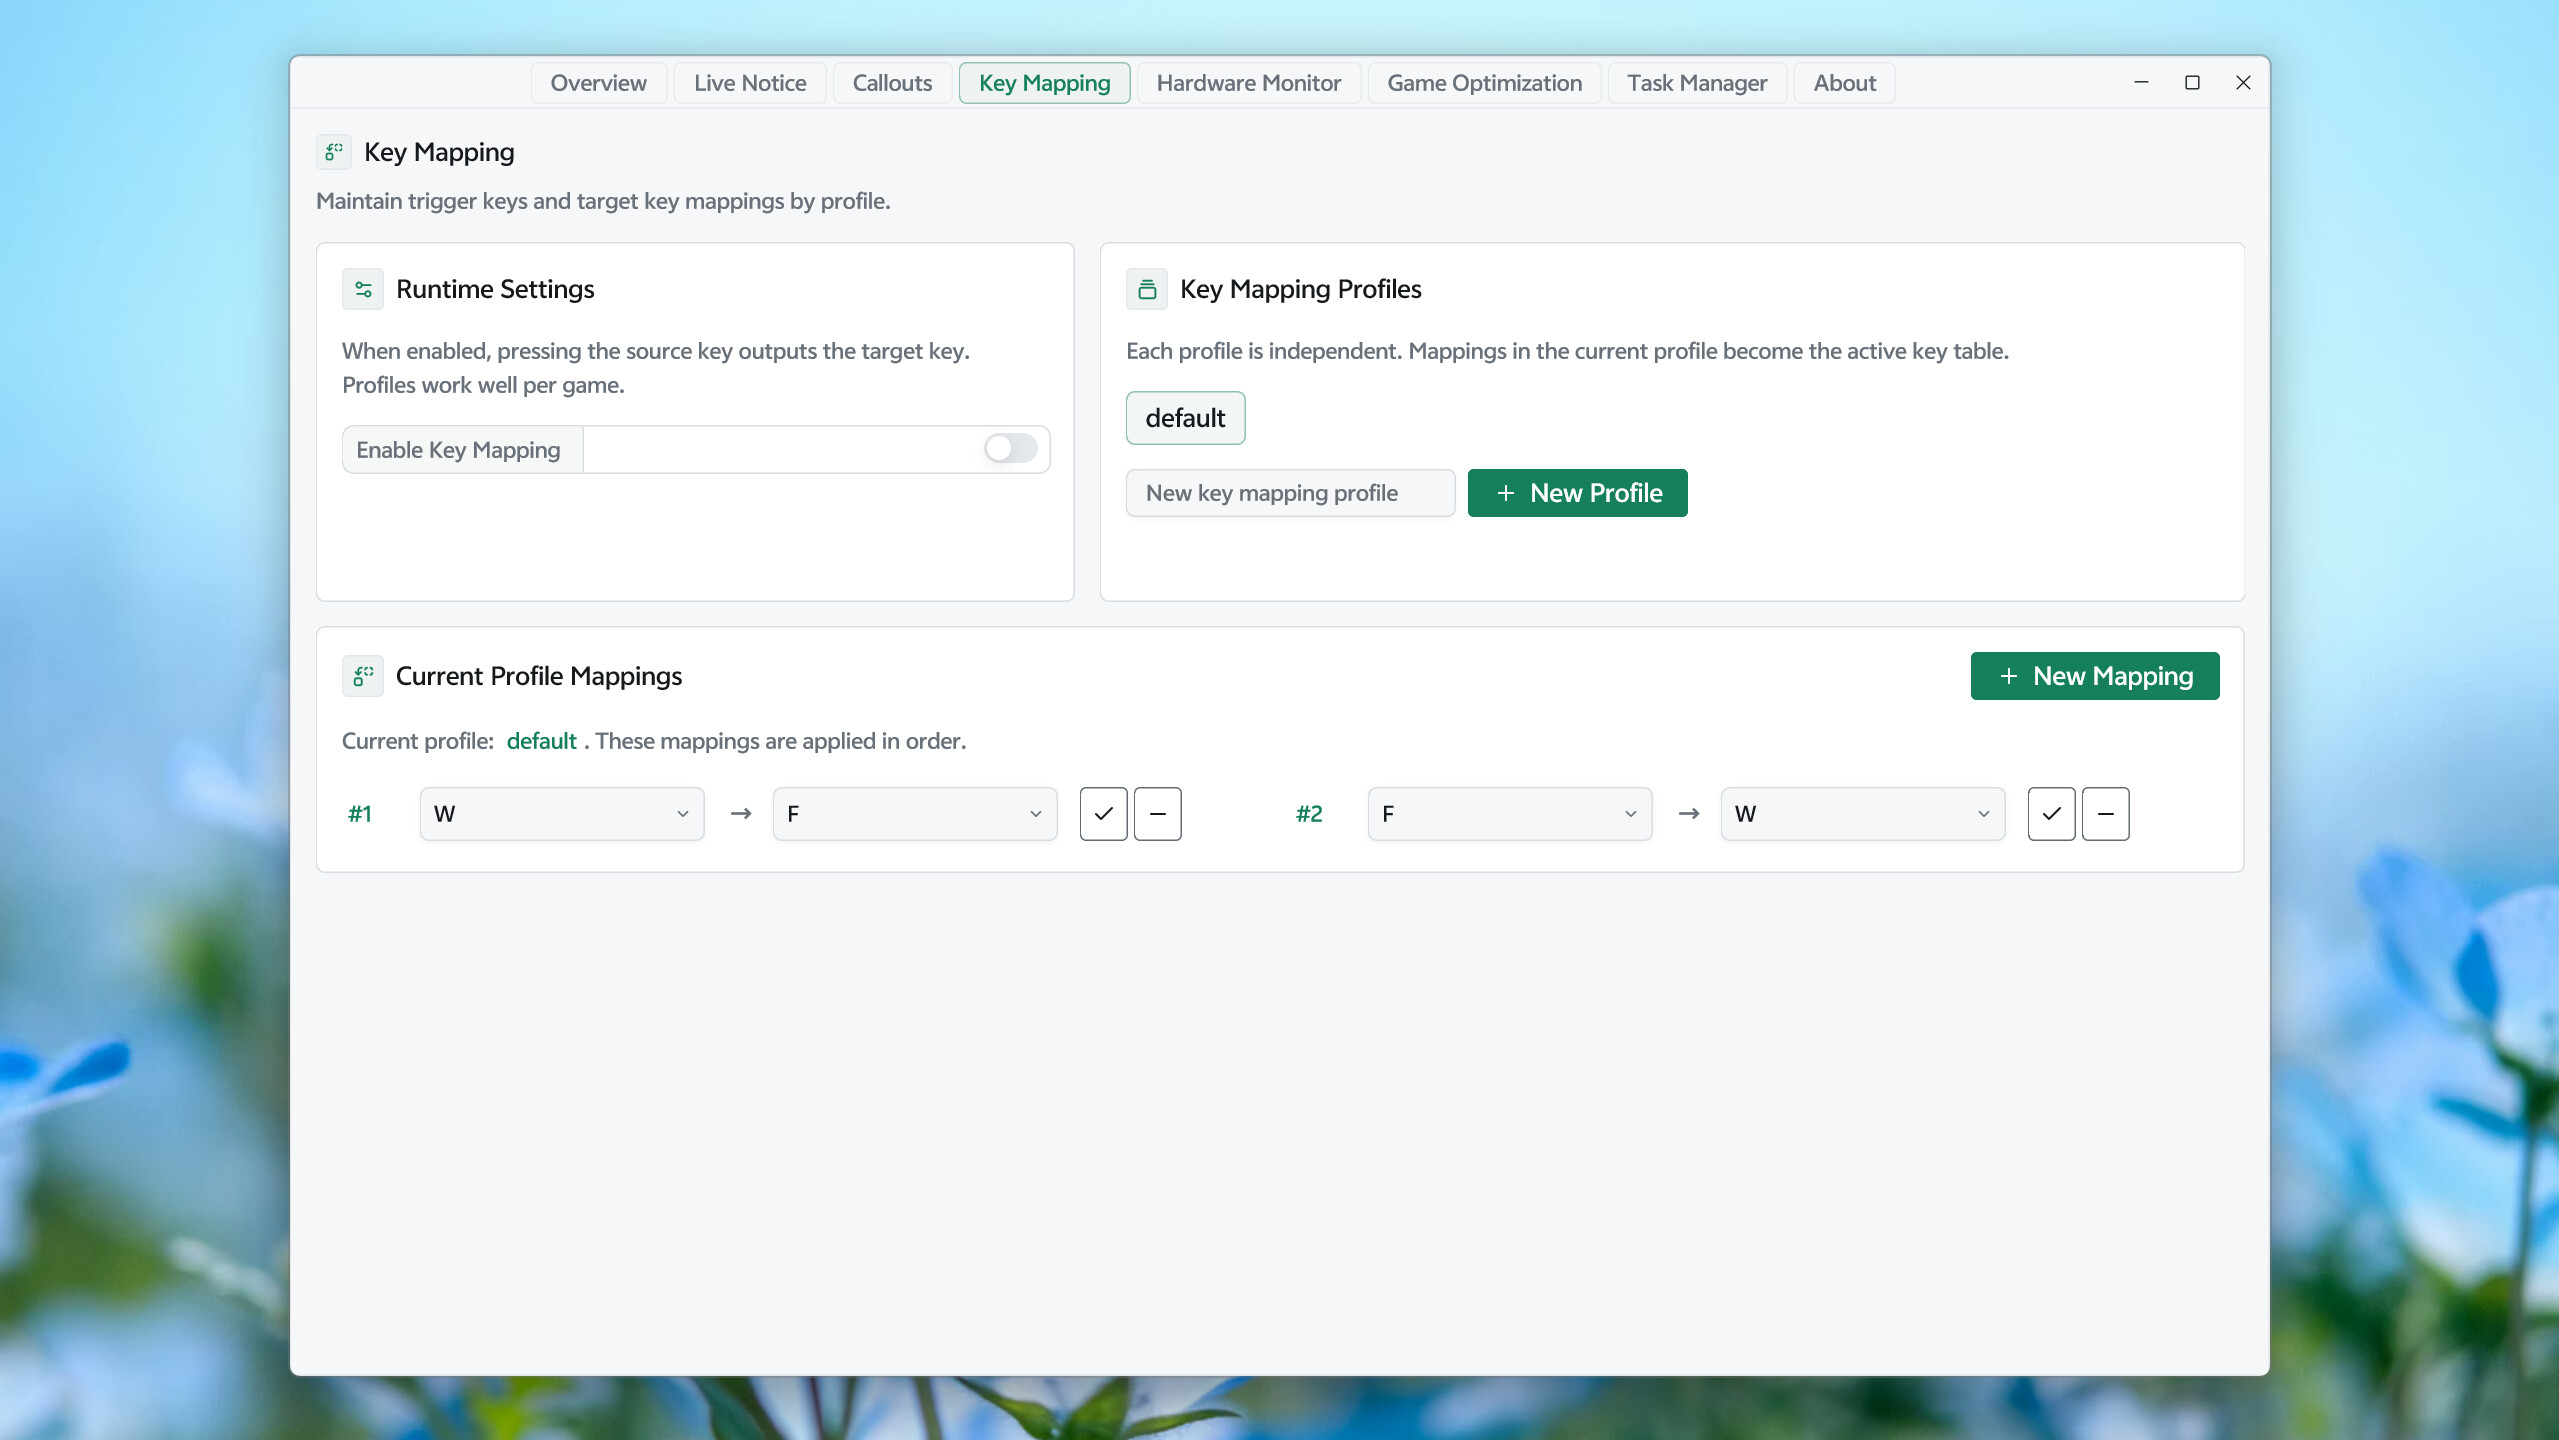The width and height of the screenshot is (2559, 1440).
Task: Open mapping #1 source key dropdown W
Action: pos(562,814)
